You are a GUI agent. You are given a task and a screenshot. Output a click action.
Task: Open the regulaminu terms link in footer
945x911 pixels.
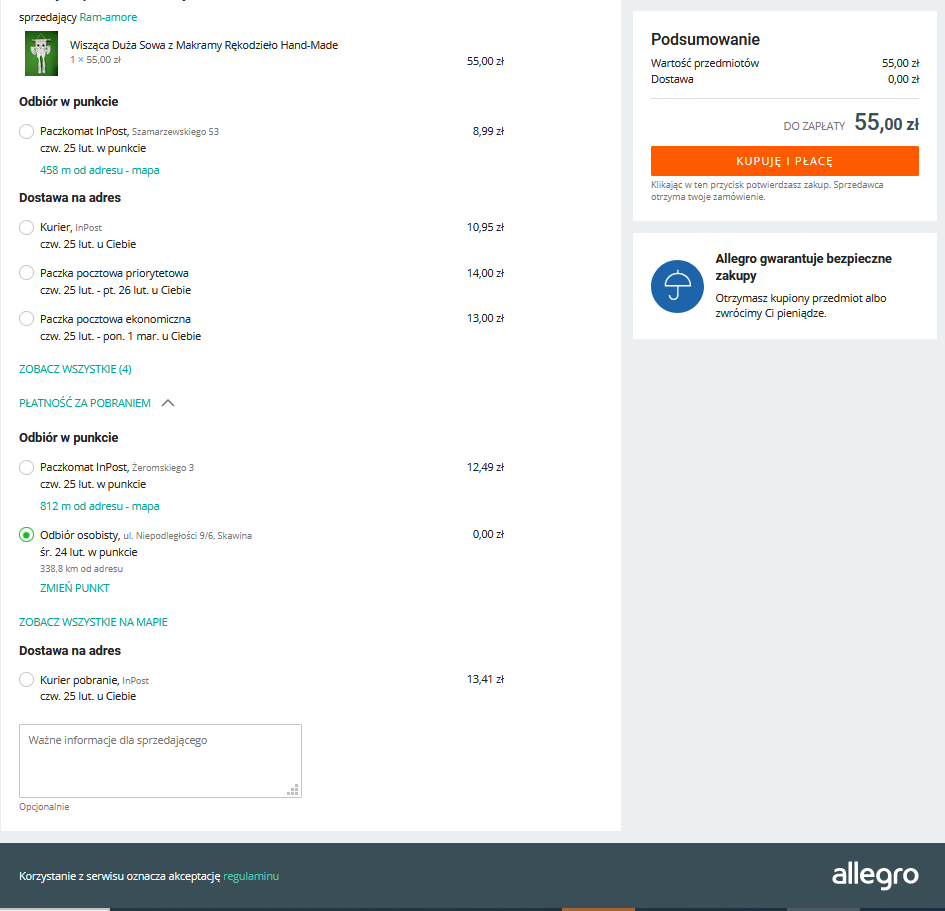251,876
